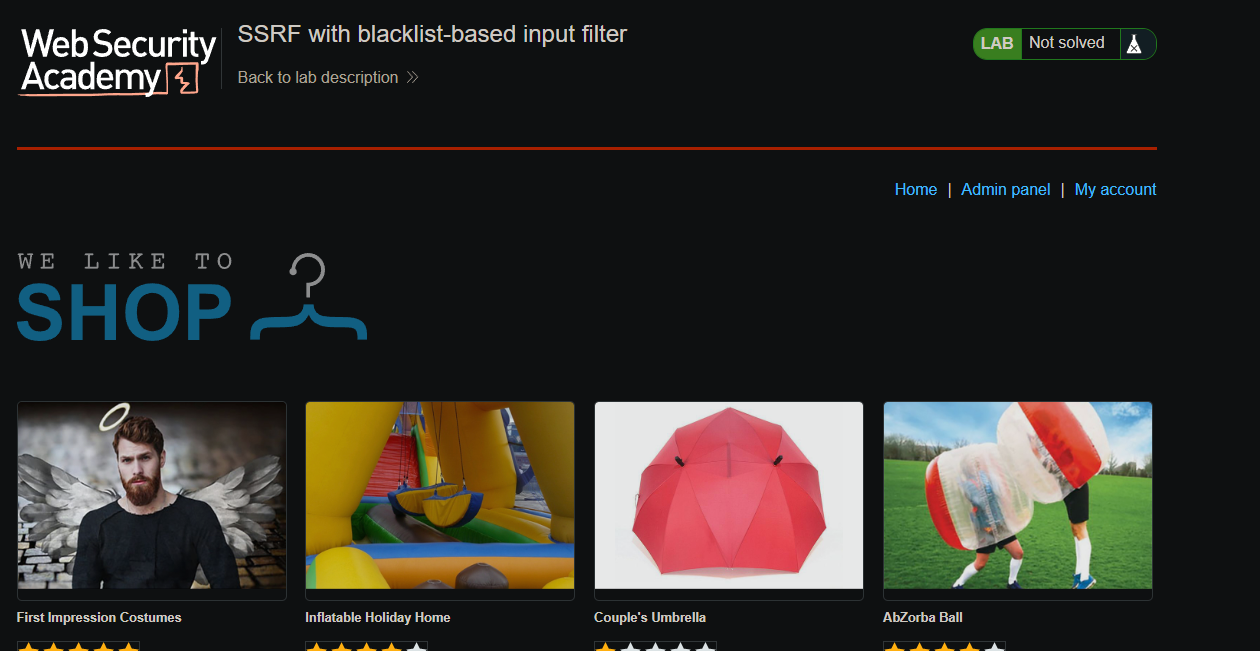Click the Inflatable Holiday Home title
Image resolution: width=1260 pixels, height=651 pixels.
coord(378,618)
